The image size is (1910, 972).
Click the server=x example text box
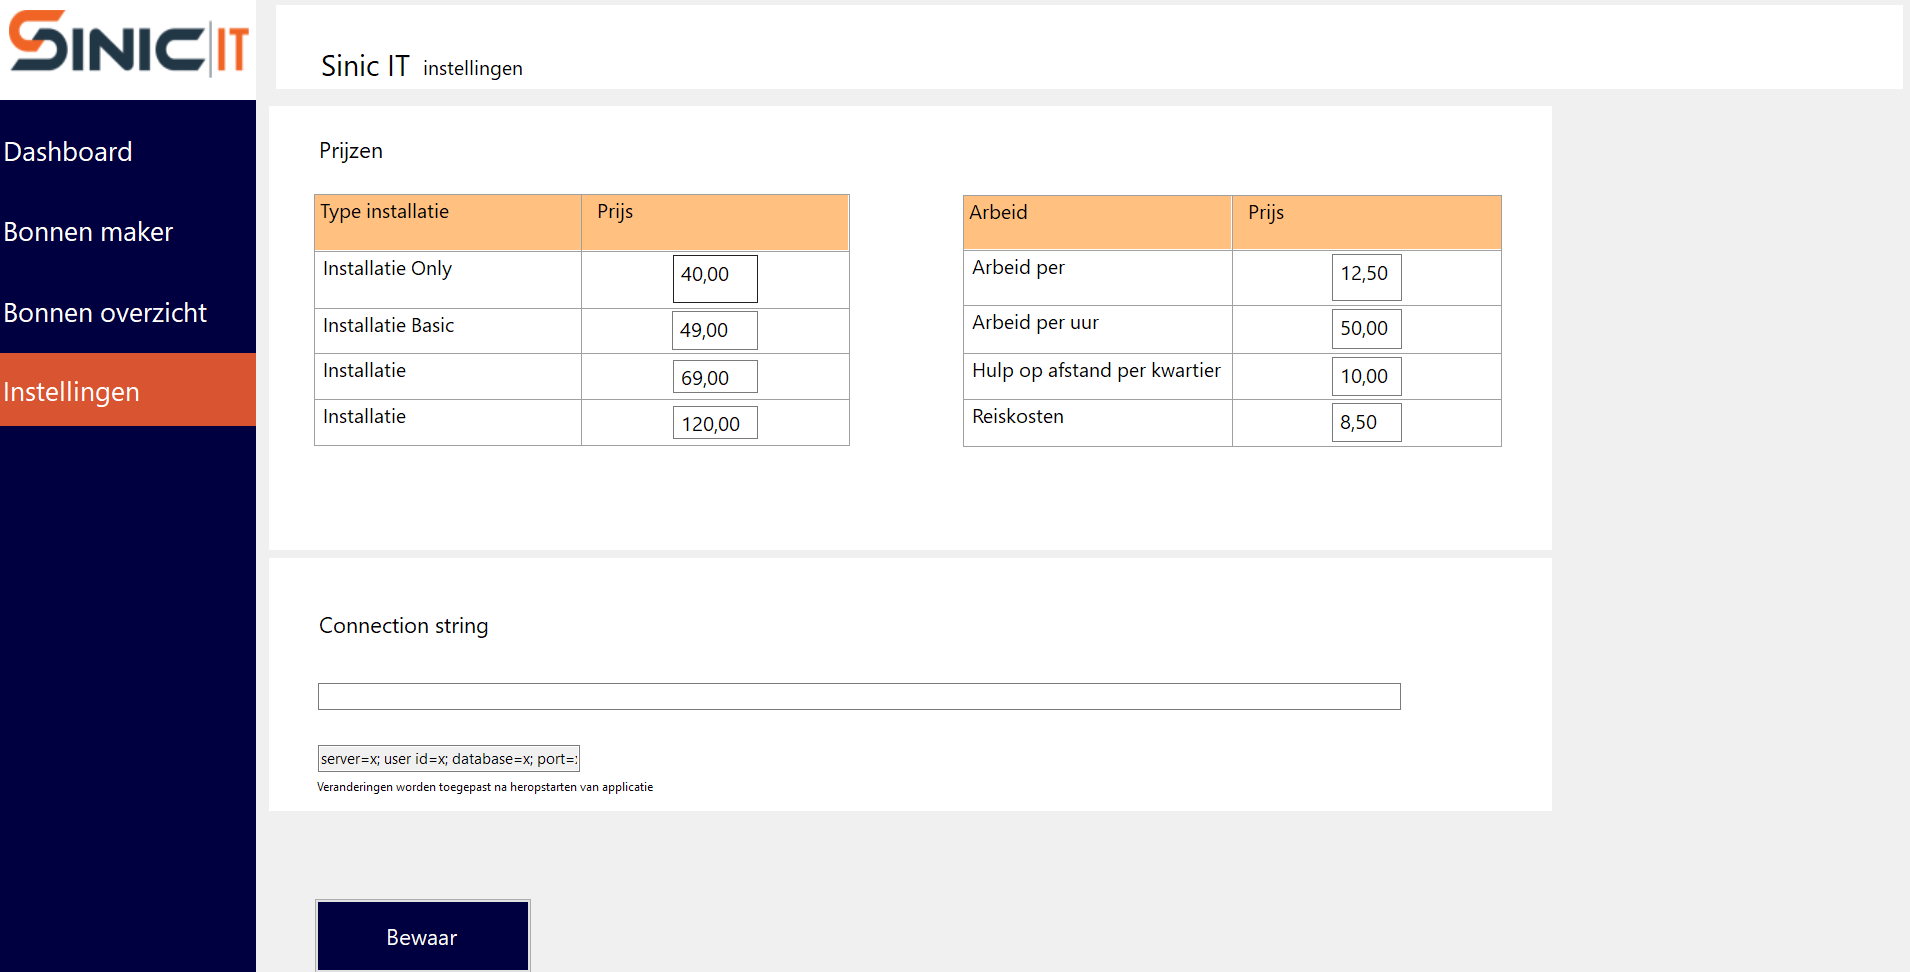point(448,758)
